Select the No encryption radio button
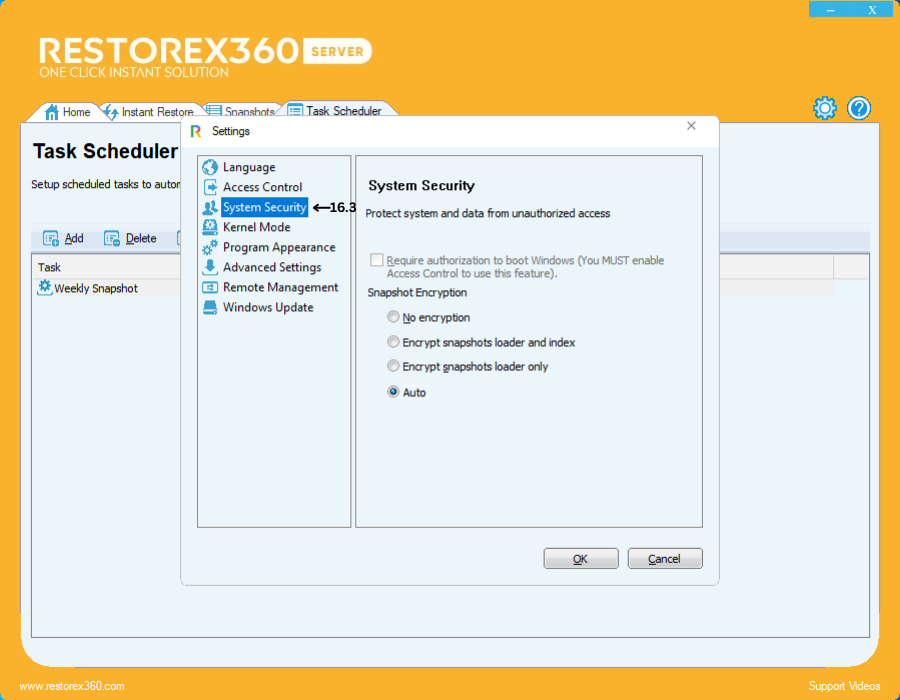The height and width of the screenshot is (700, 900). [x=393, y=317]
